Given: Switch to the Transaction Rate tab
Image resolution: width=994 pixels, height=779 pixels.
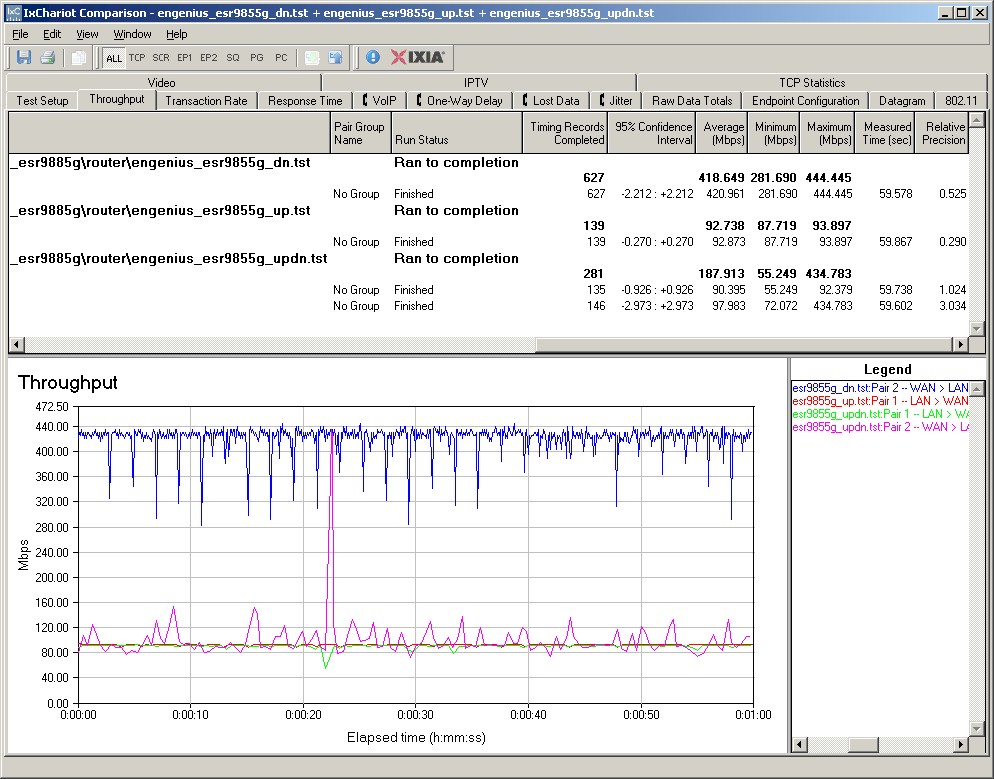Looking at the screenshot, I should 206,101.
